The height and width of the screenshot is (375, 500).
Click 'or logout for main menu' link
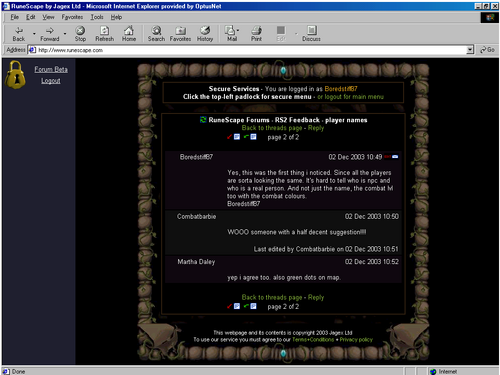(350, 97)
